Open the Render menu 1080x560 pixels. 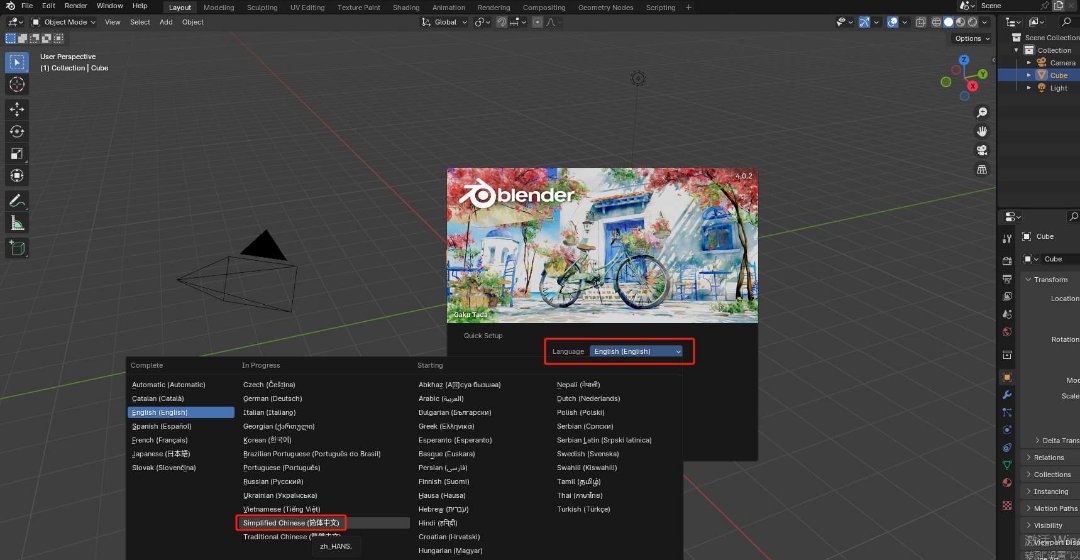click(76, 6)
